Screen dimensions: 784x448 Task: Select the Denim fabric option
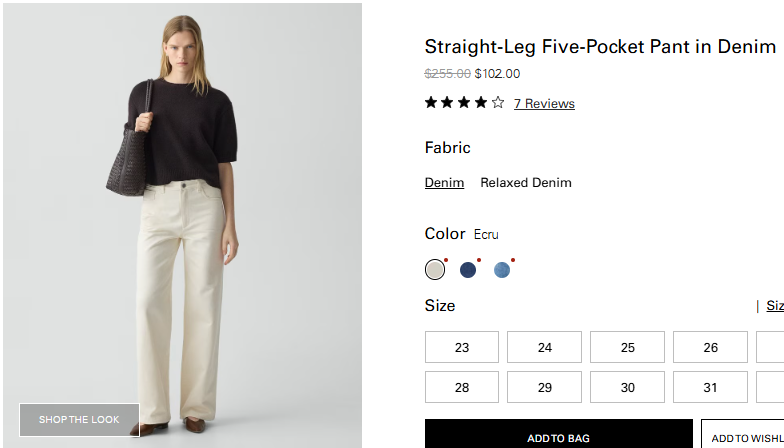(444, 183)
